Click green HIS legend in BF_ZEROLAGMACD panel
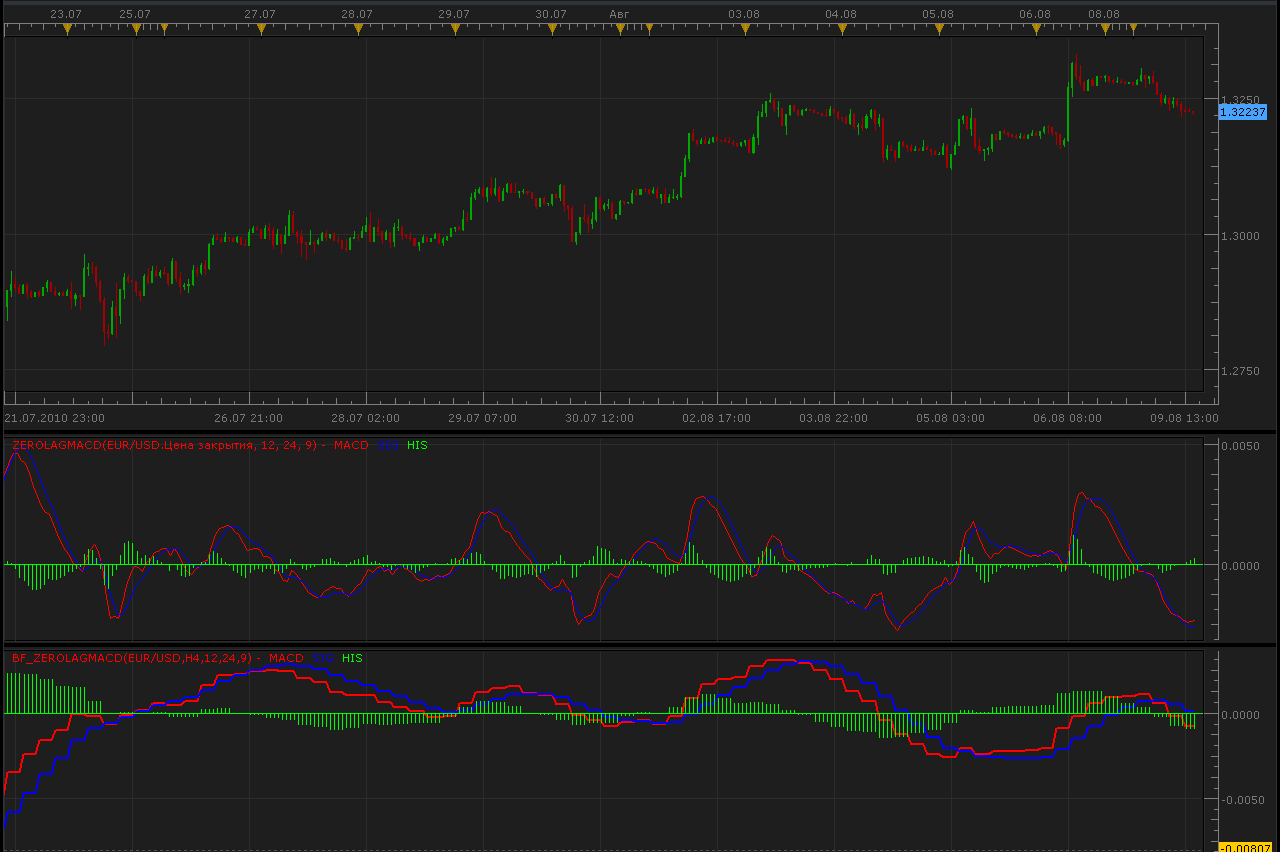This screenshot has width=1280, height=852. click(352, 658)
